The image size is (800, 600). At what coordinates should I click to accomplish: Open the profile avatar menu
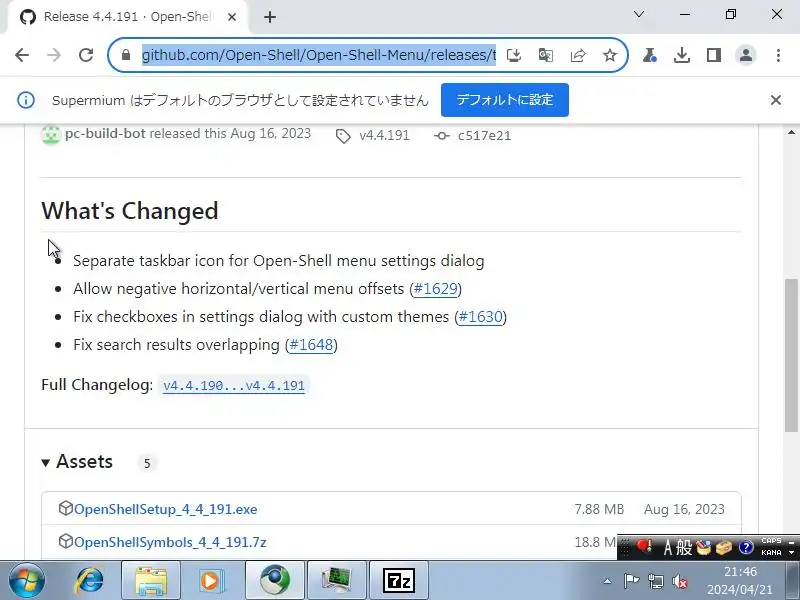click(746, 55)
